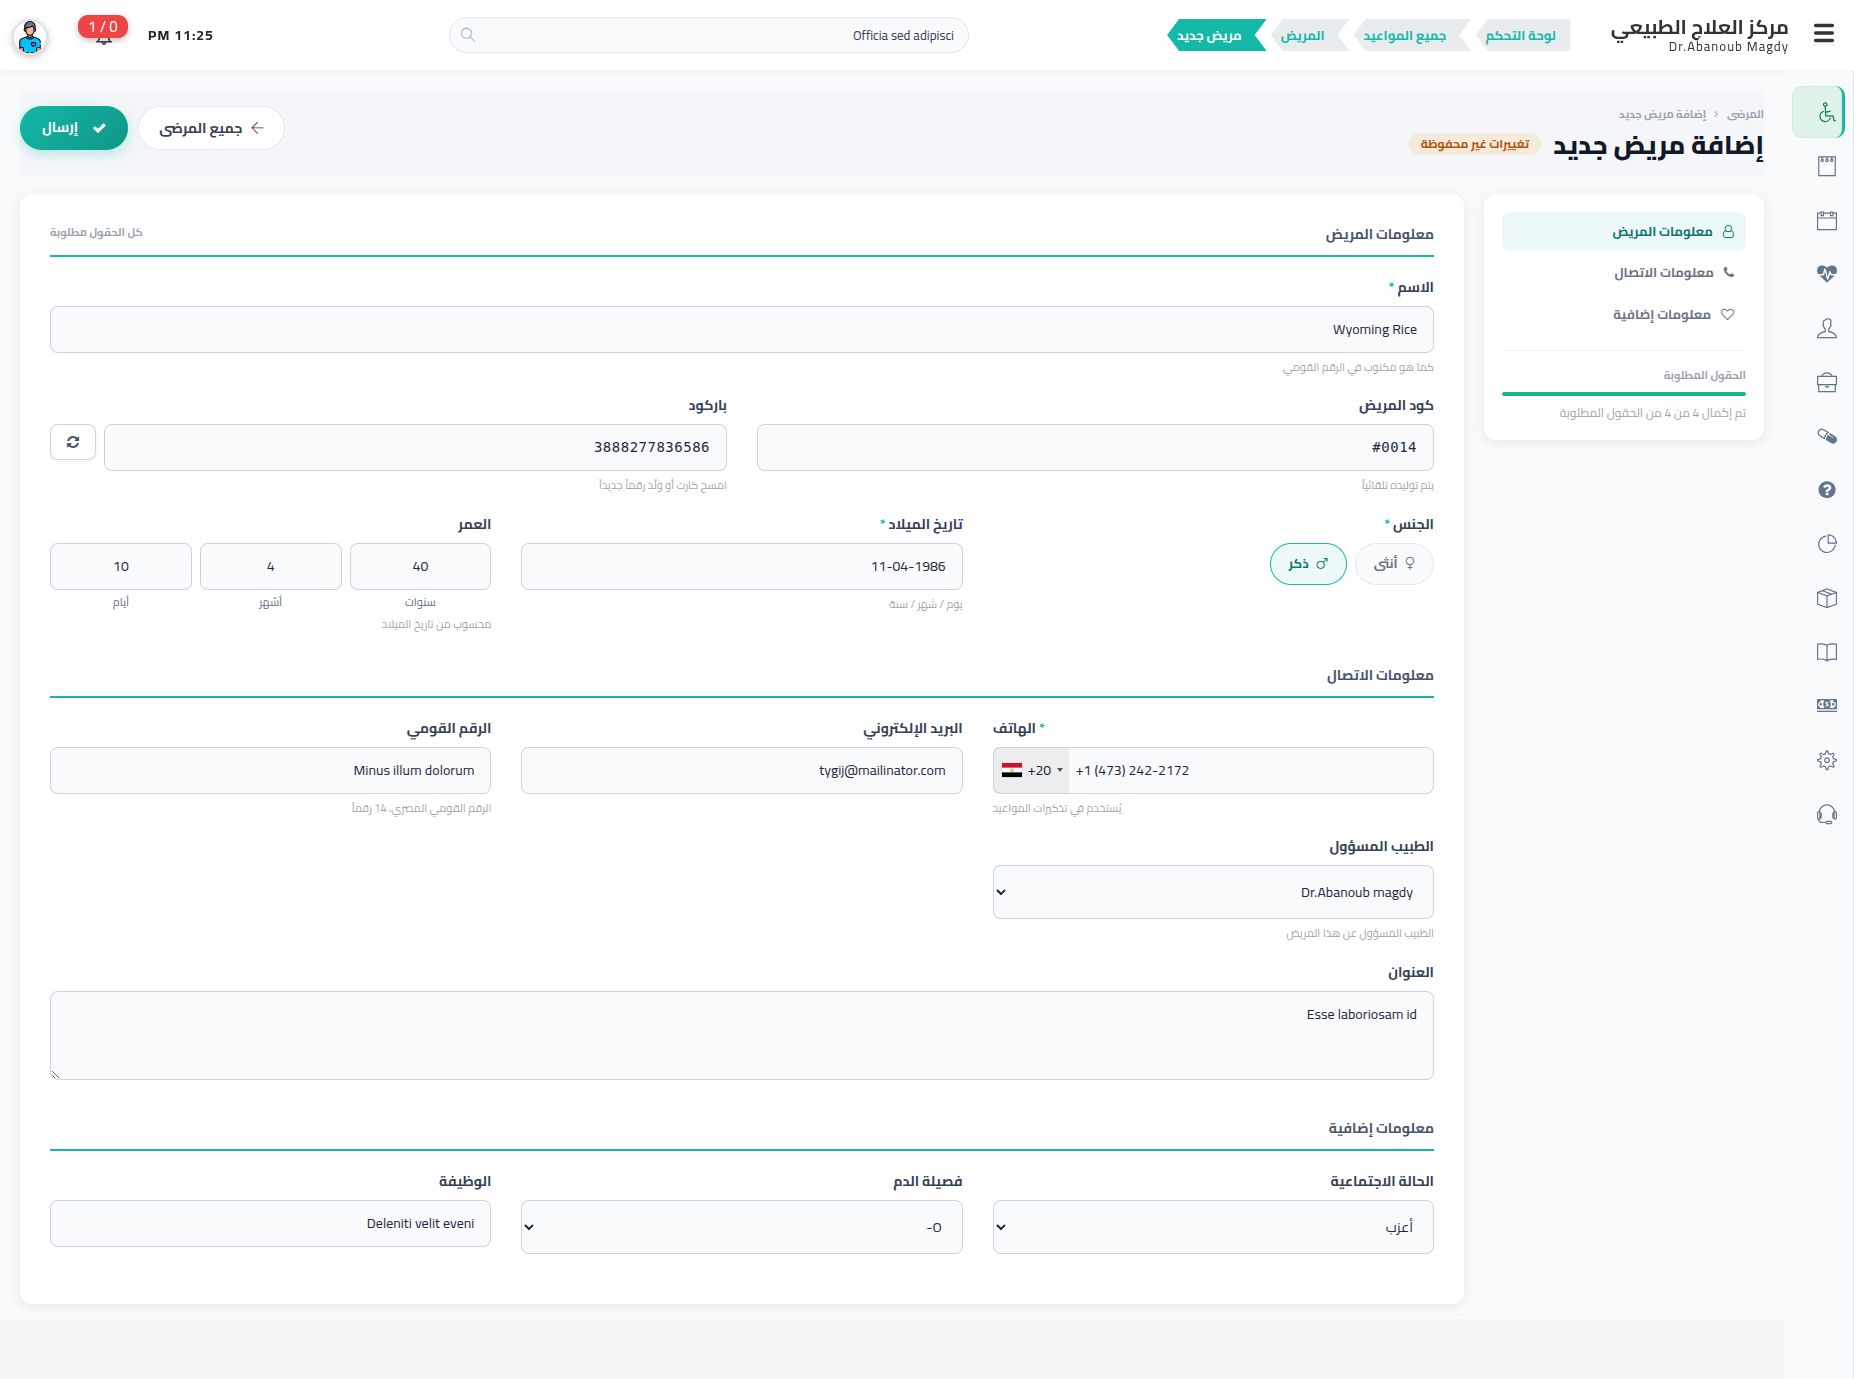Click required fields progress bar

tap(1624, 394)
